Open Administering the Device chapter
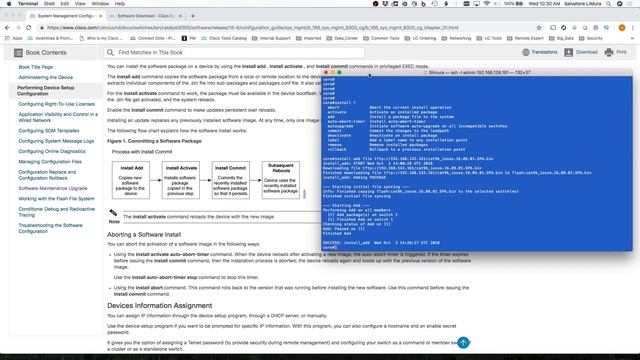 pos(46,77)
